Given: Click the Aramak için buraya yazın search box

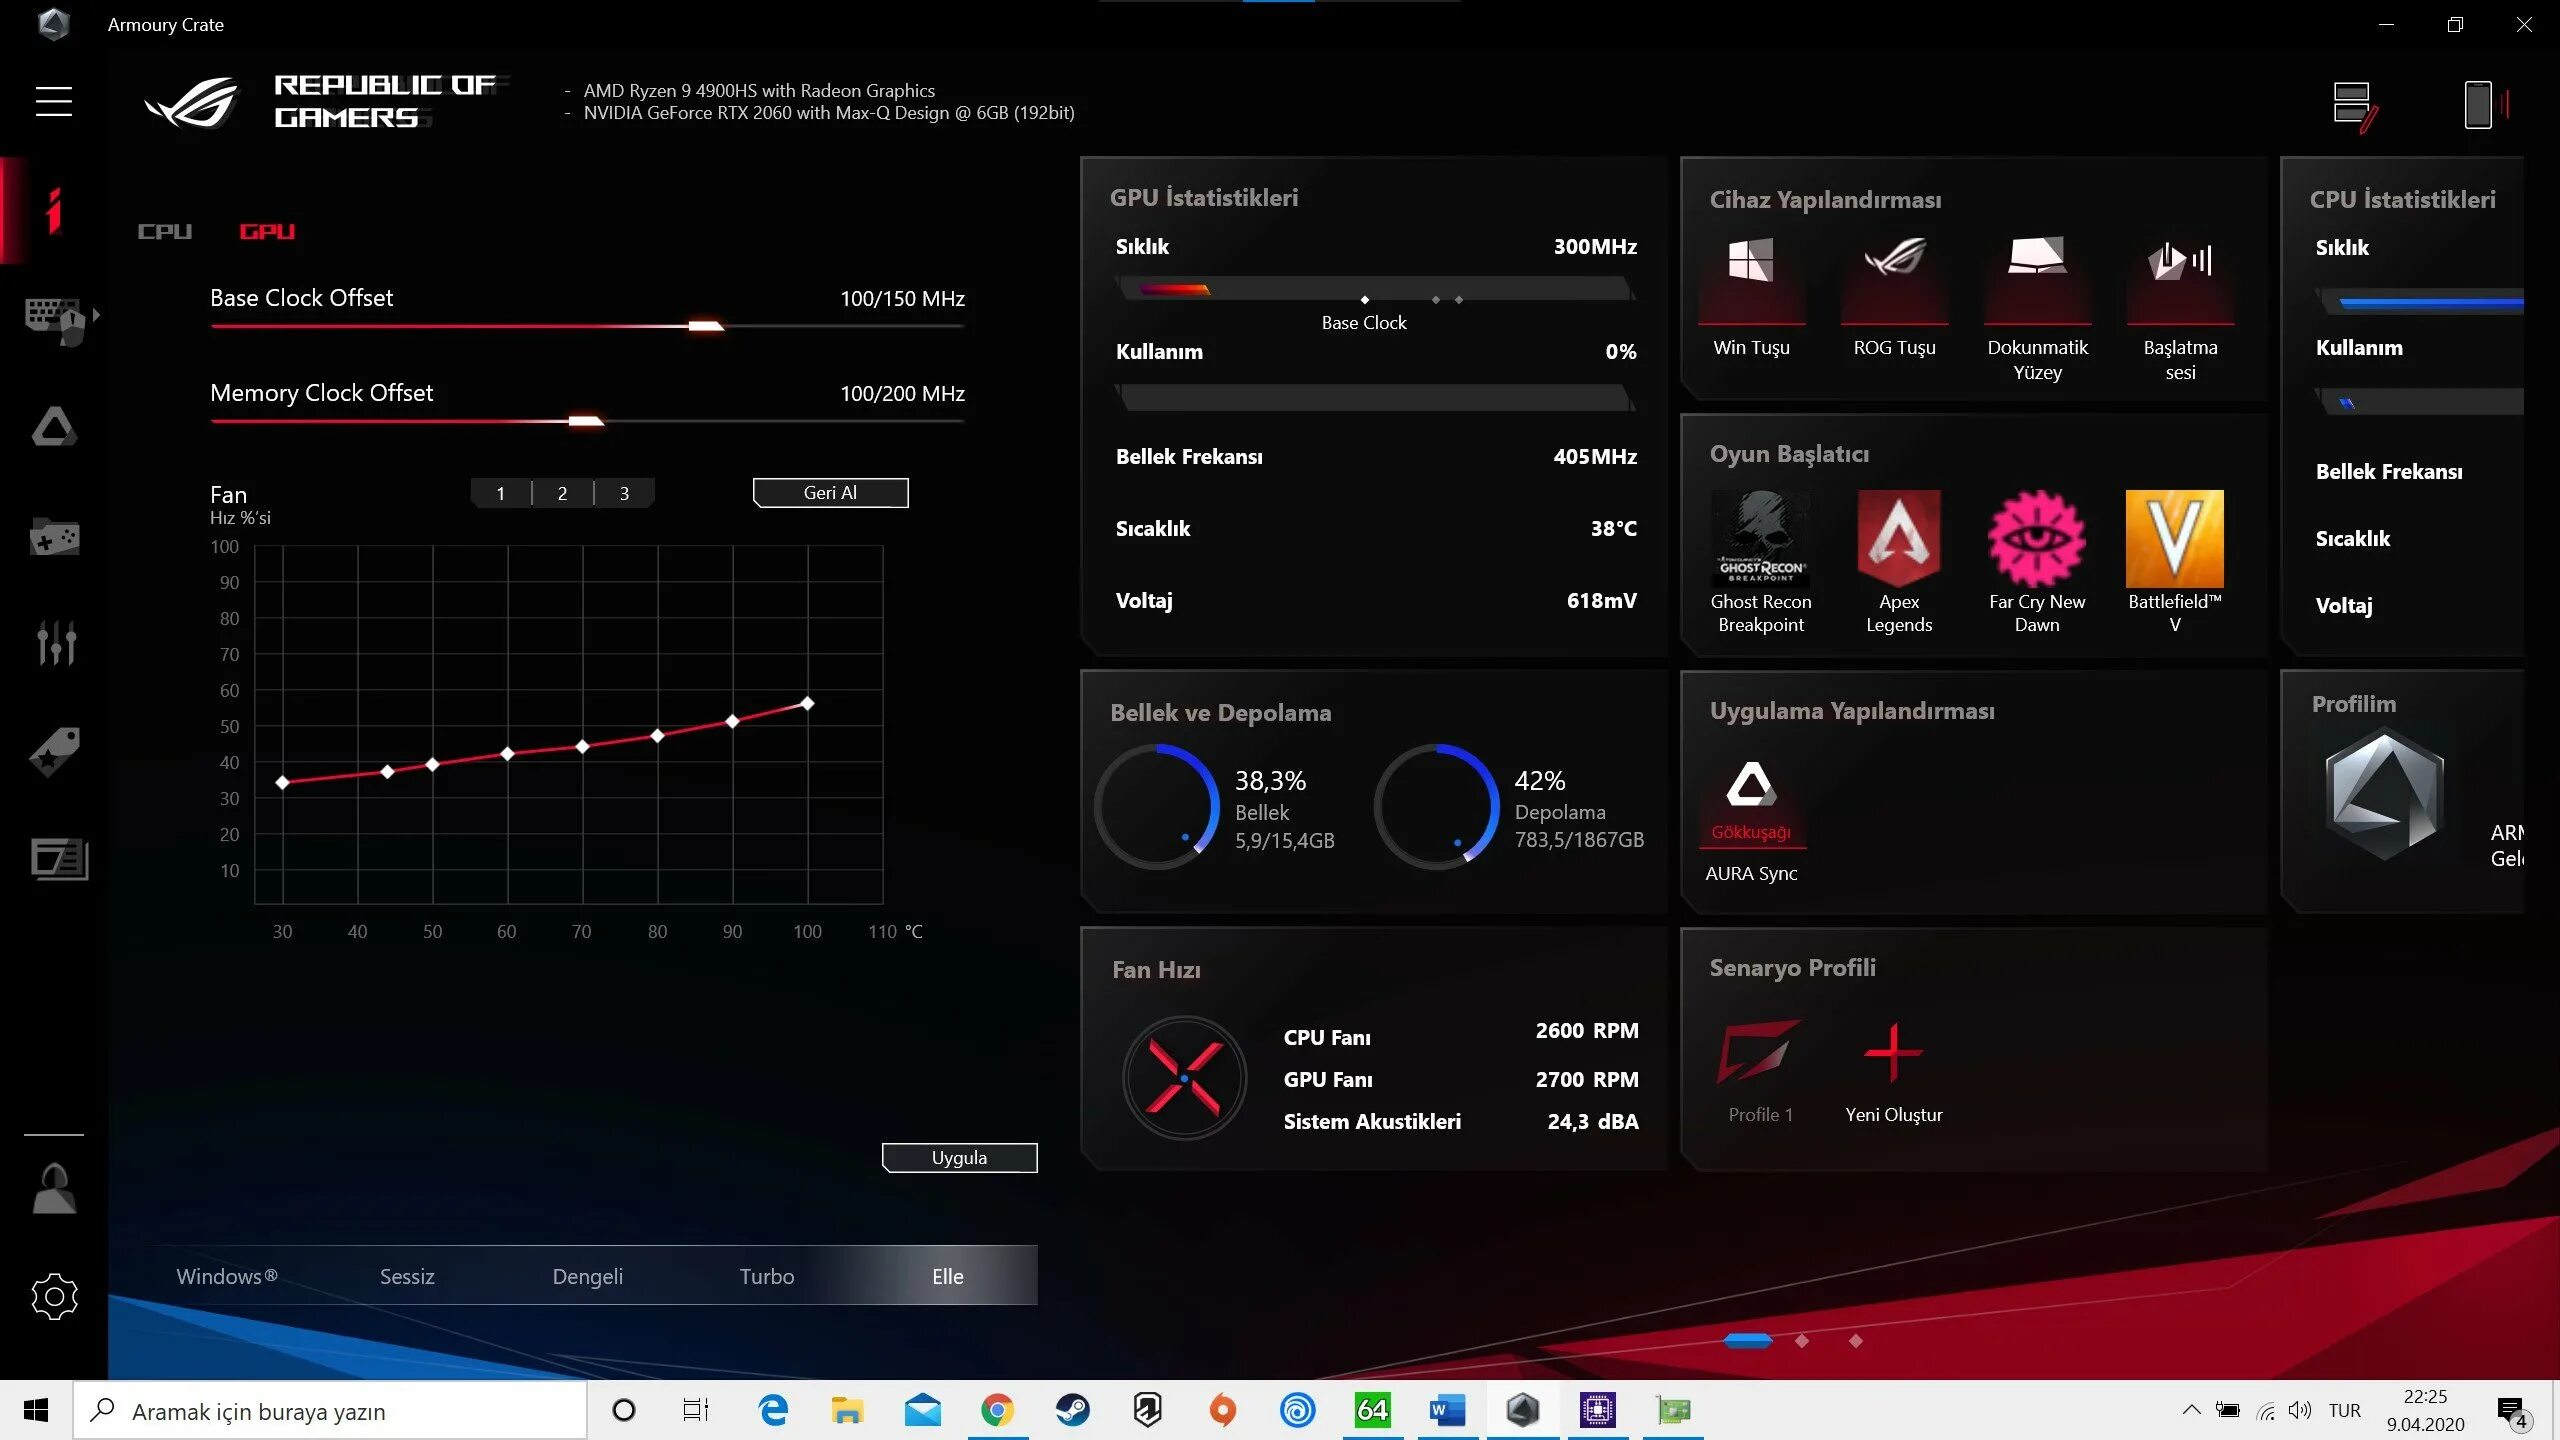Looking at the screenshot, I should pos(330,1411).
